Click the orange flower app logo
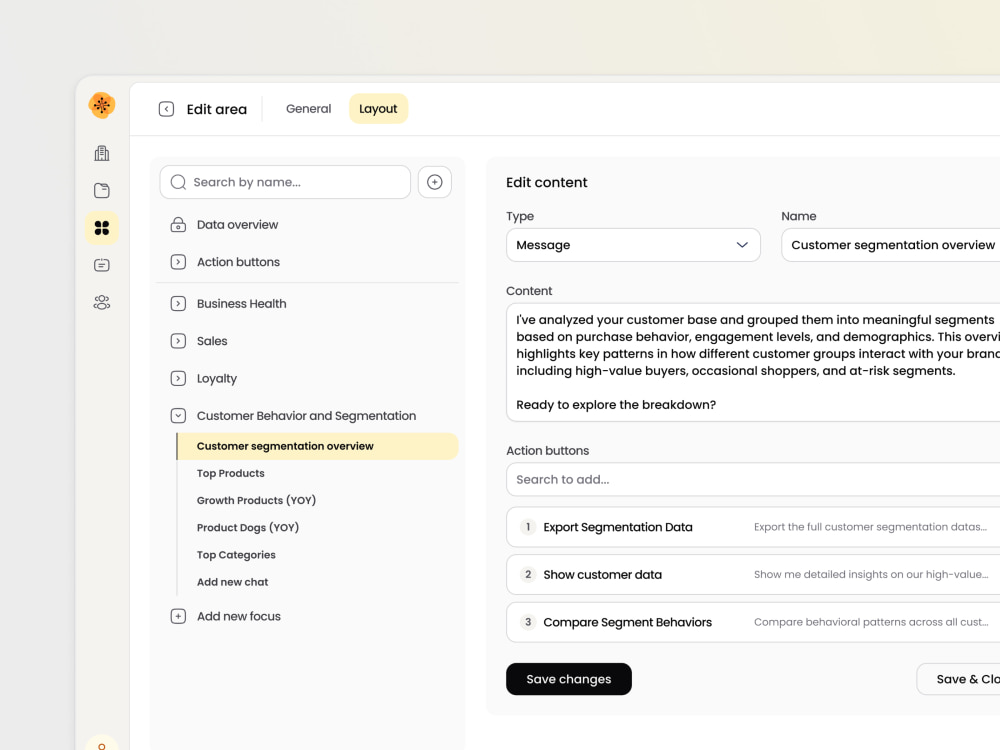1000x750 pixels. click(101, 105)
